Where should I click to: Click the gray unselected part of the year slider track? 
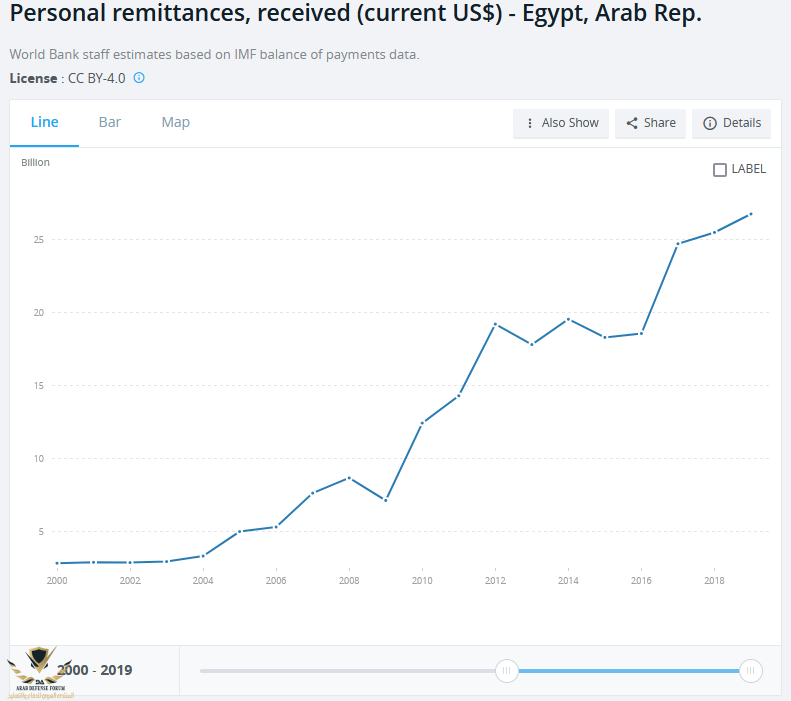(x=350, y=670)
